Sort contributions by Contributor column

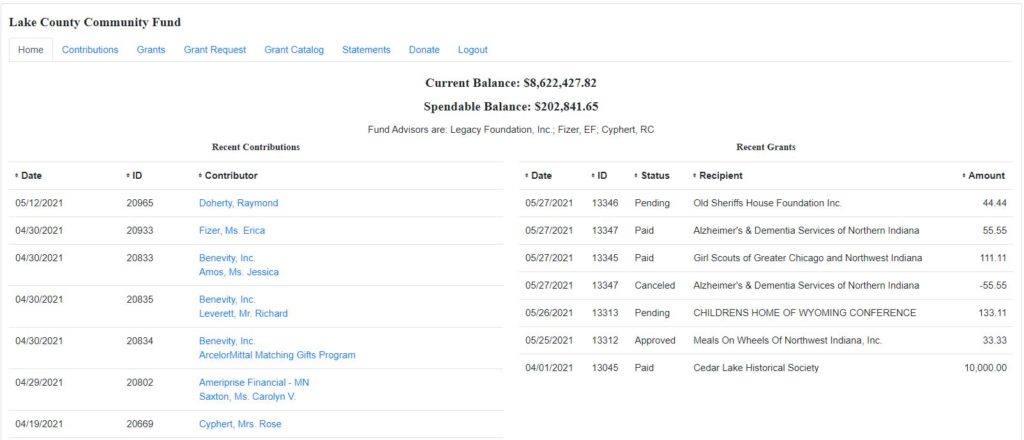pyautogui.click(x=228, y=176)
